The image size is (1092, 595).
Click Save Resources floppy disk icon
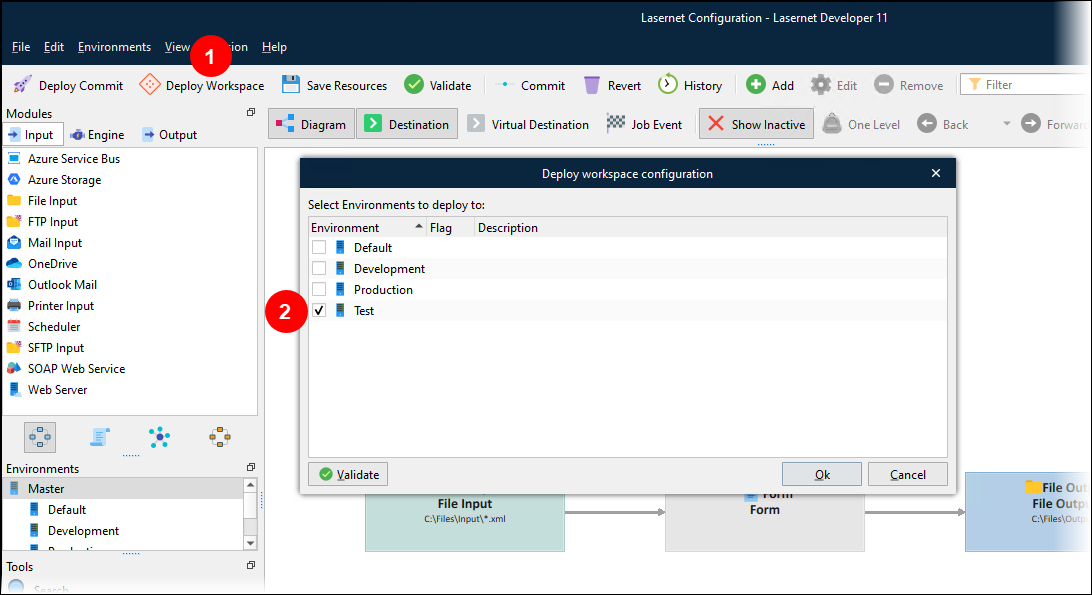click(290, 84)
